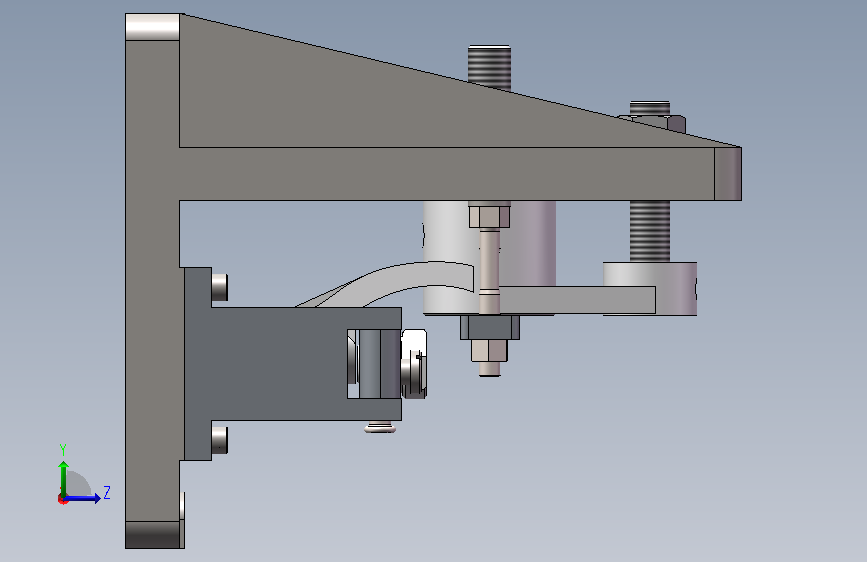Image resolution: width=867 pixels, height=562 pixels.
Task: Select the threaded stud protruding above the gusset
Action: (x=489, y=67)
